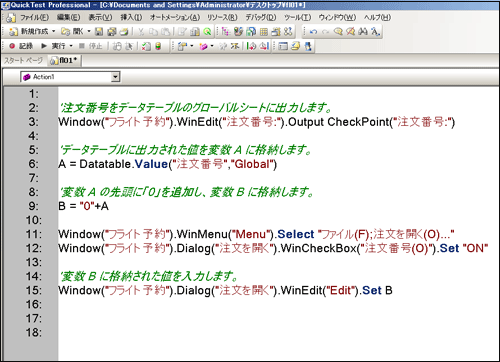Open the デバッグ(D) menu
Viewport: 500px width, 362px height.
pos(261,17)
